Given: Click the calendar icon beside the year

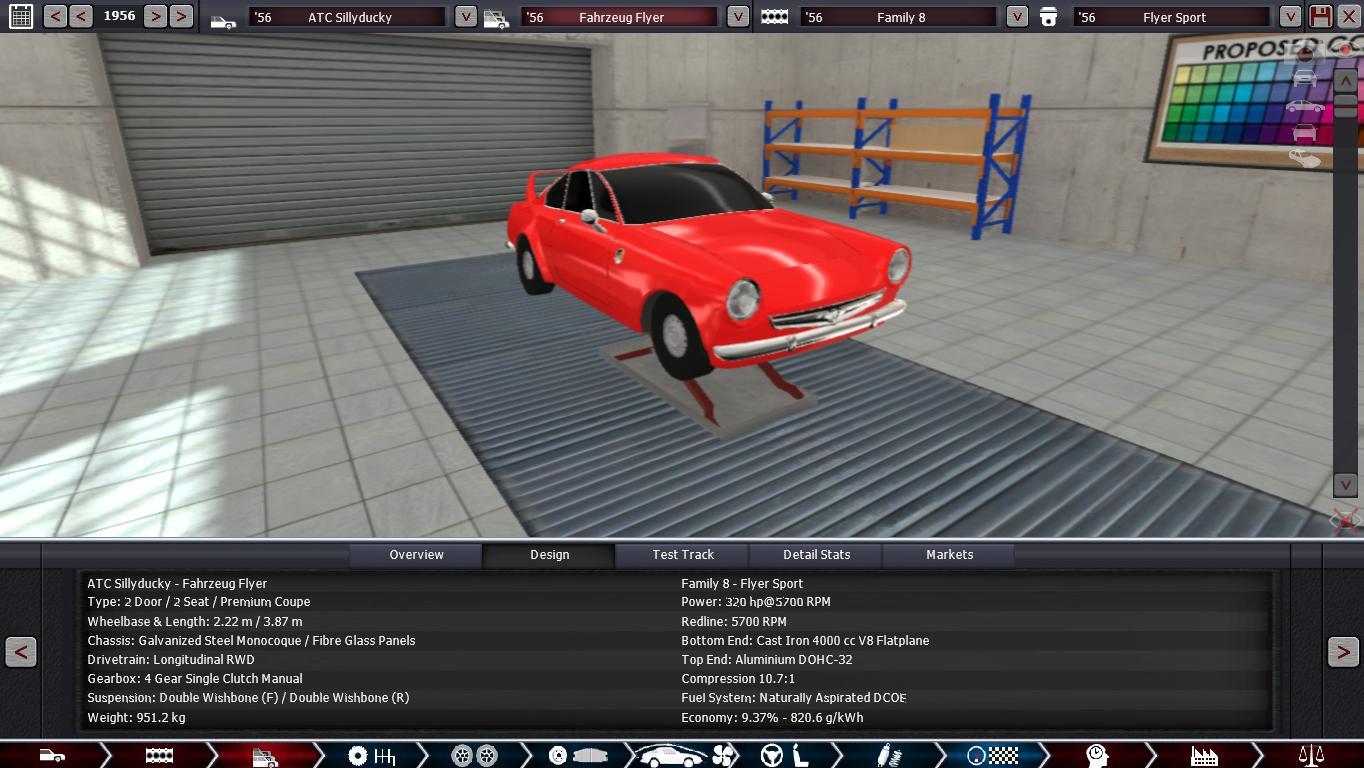Looking at the screenshot, I should (x=20, y=16).
